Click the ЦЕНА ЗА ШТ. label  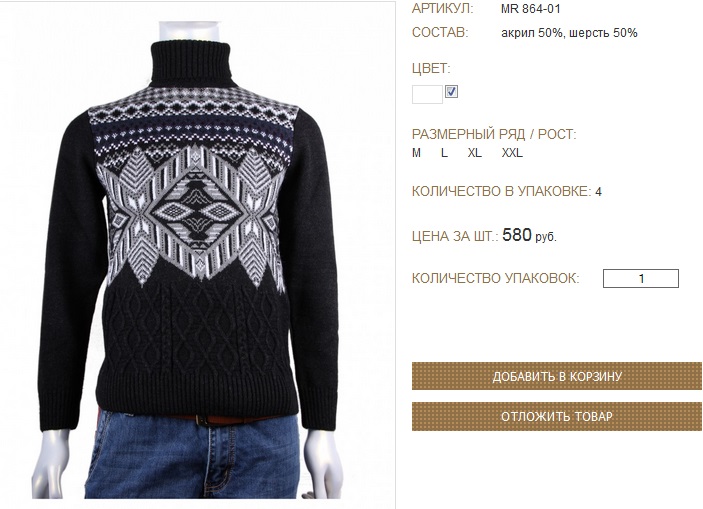[x=455, y=236]
